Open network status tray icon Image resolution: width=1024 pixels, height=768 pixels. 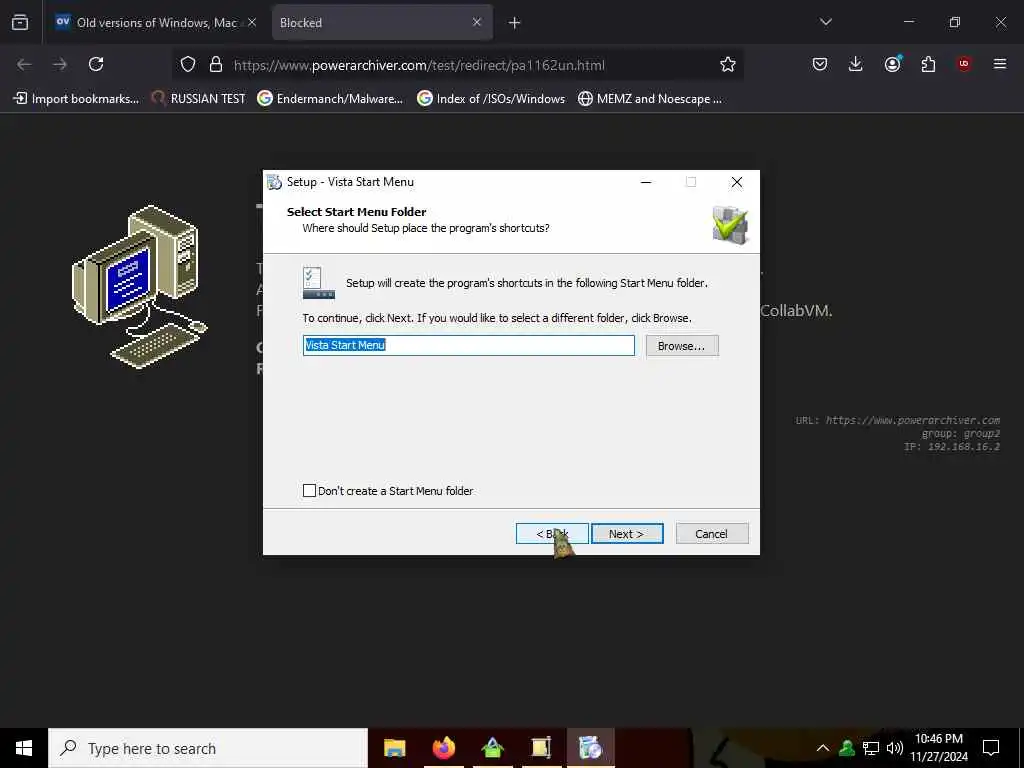coord(871,748)
